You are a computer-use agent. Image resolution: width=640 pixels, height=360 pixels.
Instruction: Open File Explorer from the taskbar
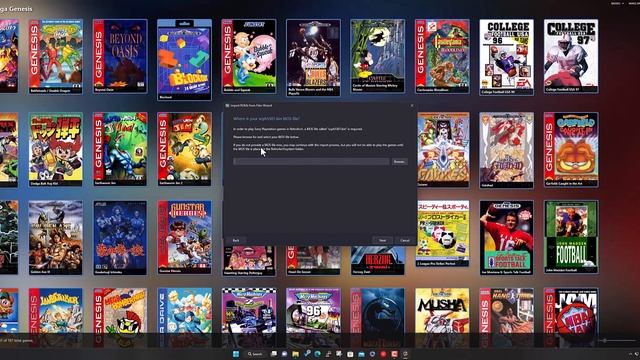296,354
